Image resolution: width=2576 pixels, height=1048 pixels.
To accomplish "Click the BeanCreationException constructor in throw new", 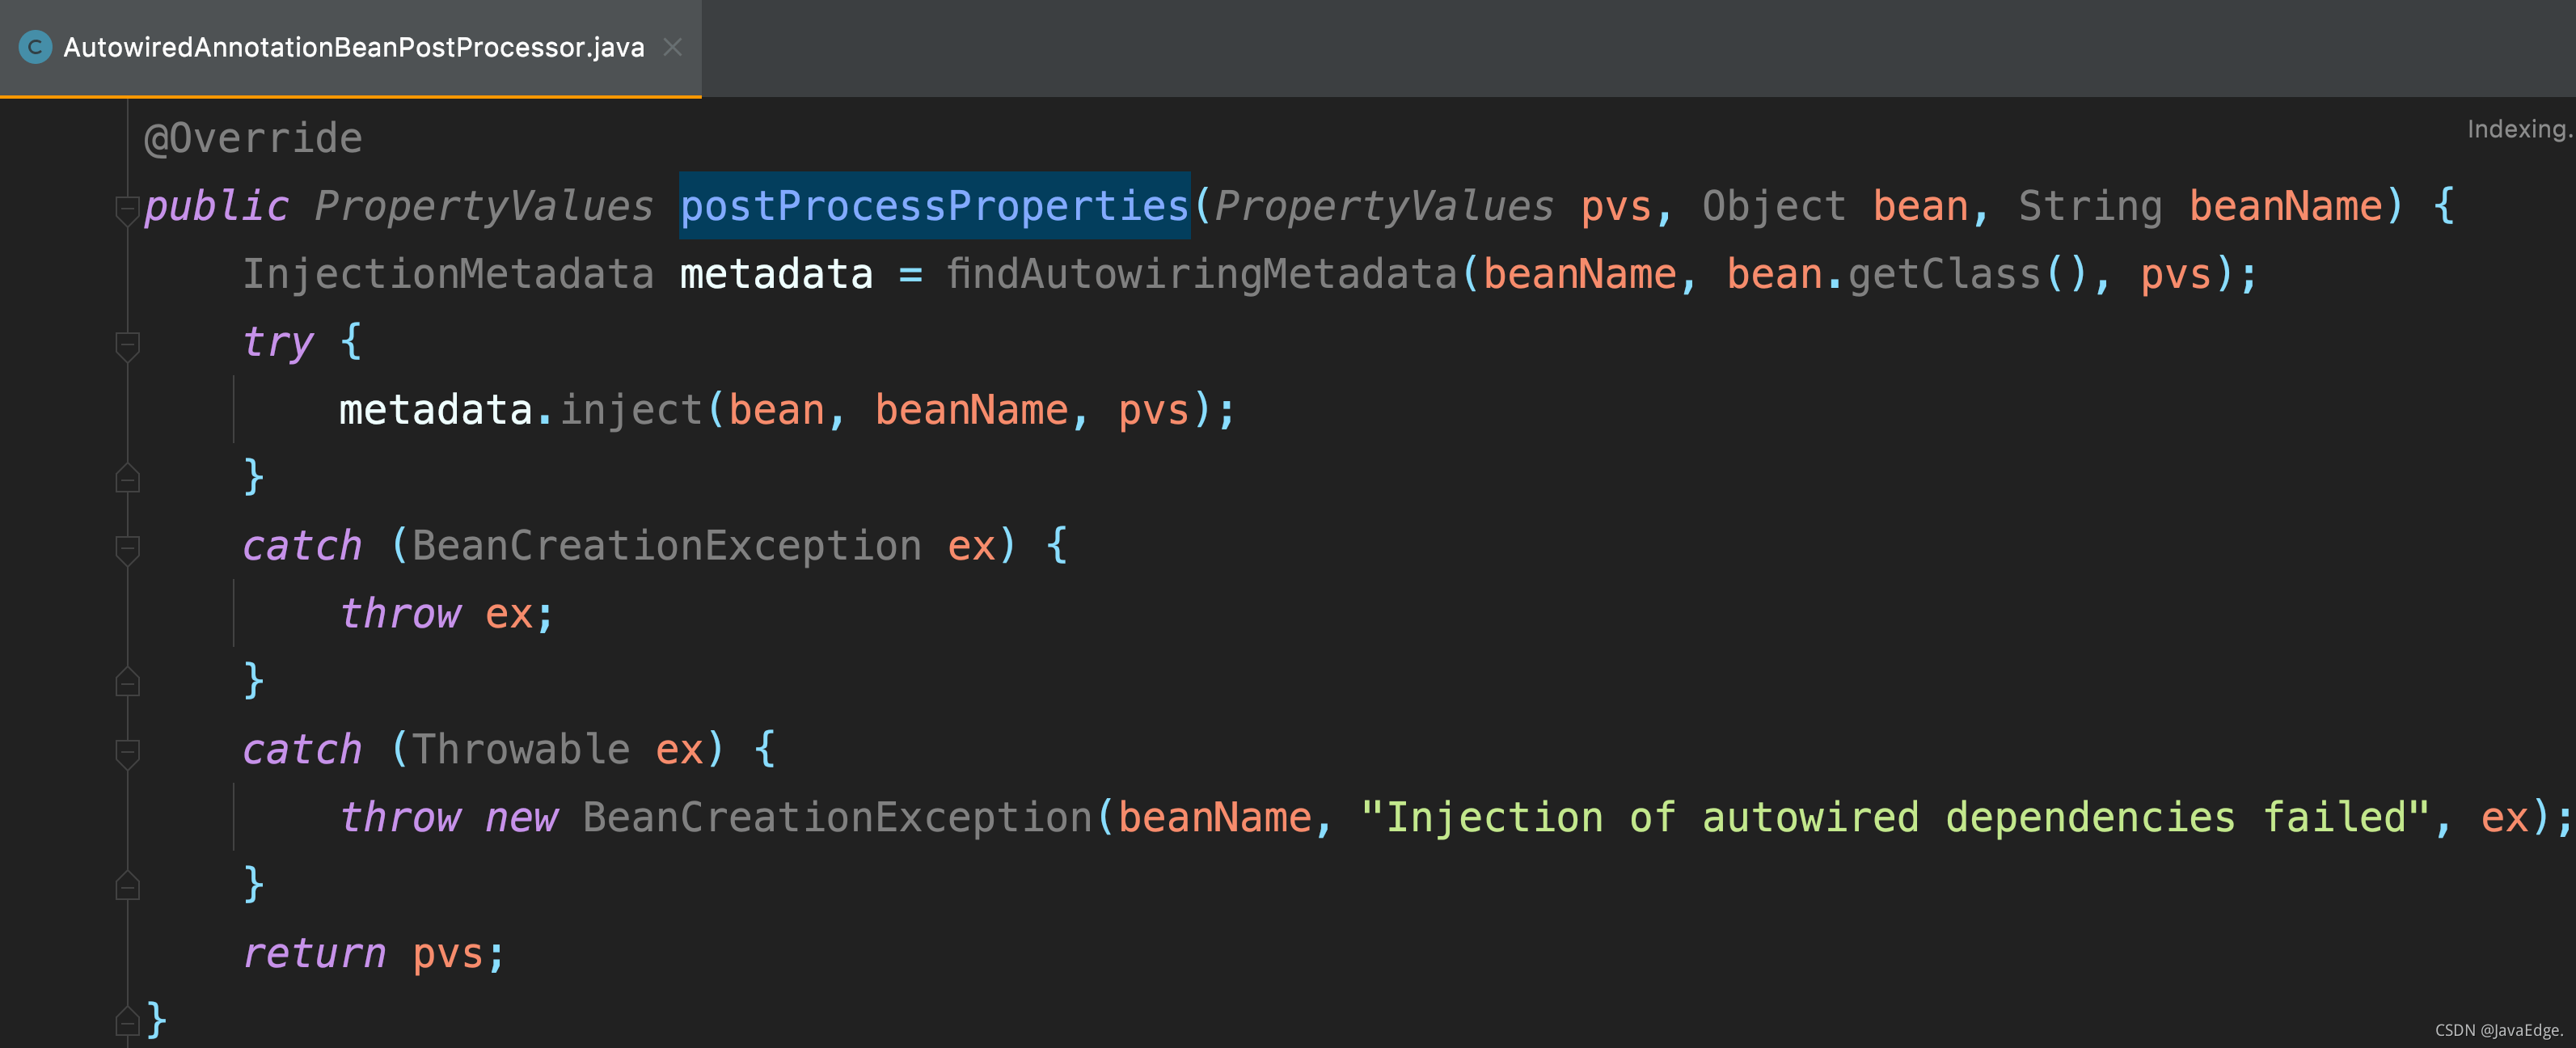I will [837, 818].
